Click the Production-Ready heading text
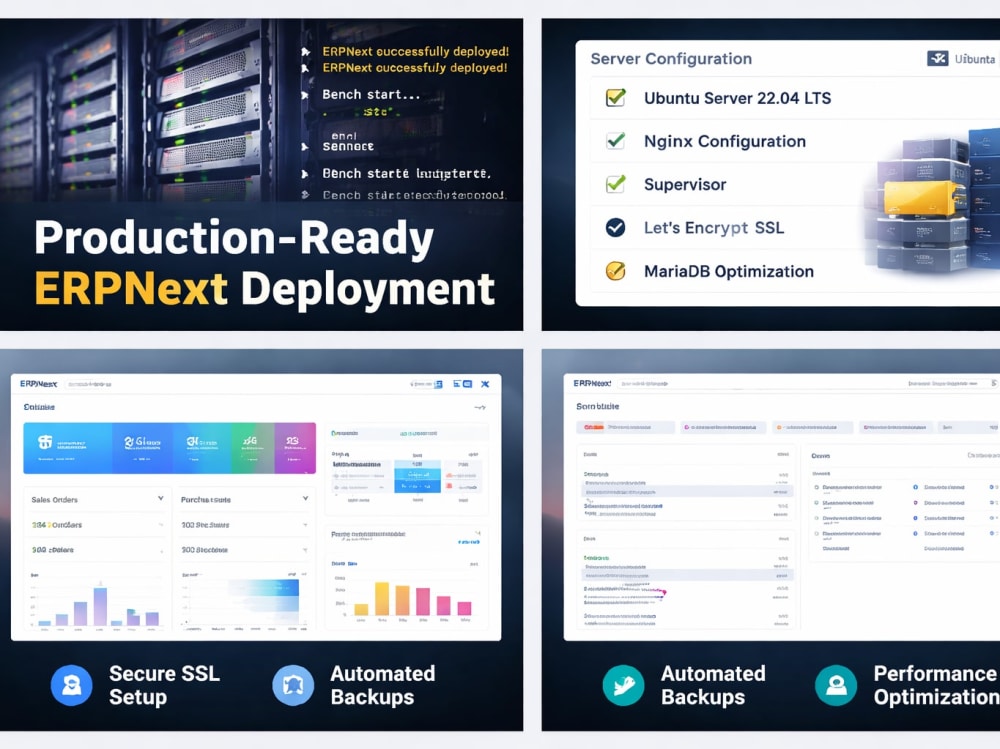 [x=234, y=239]
